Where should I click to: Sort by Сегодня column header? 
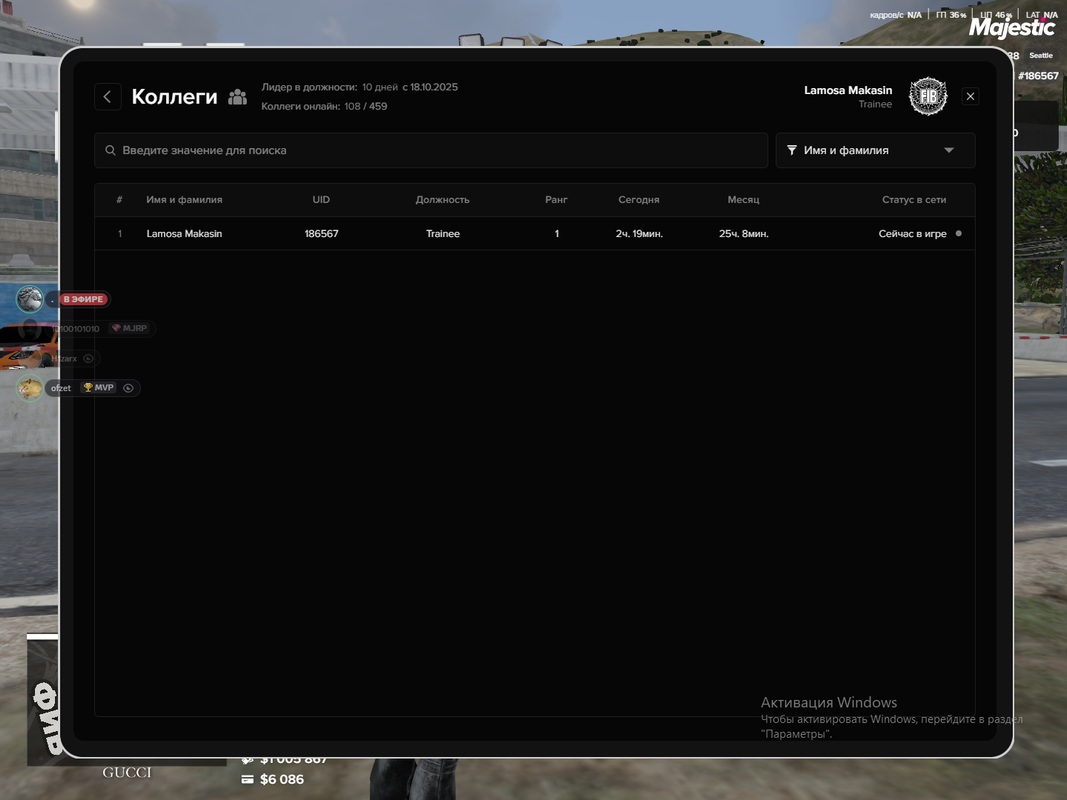pyautogui.click(x=638, y=199)
